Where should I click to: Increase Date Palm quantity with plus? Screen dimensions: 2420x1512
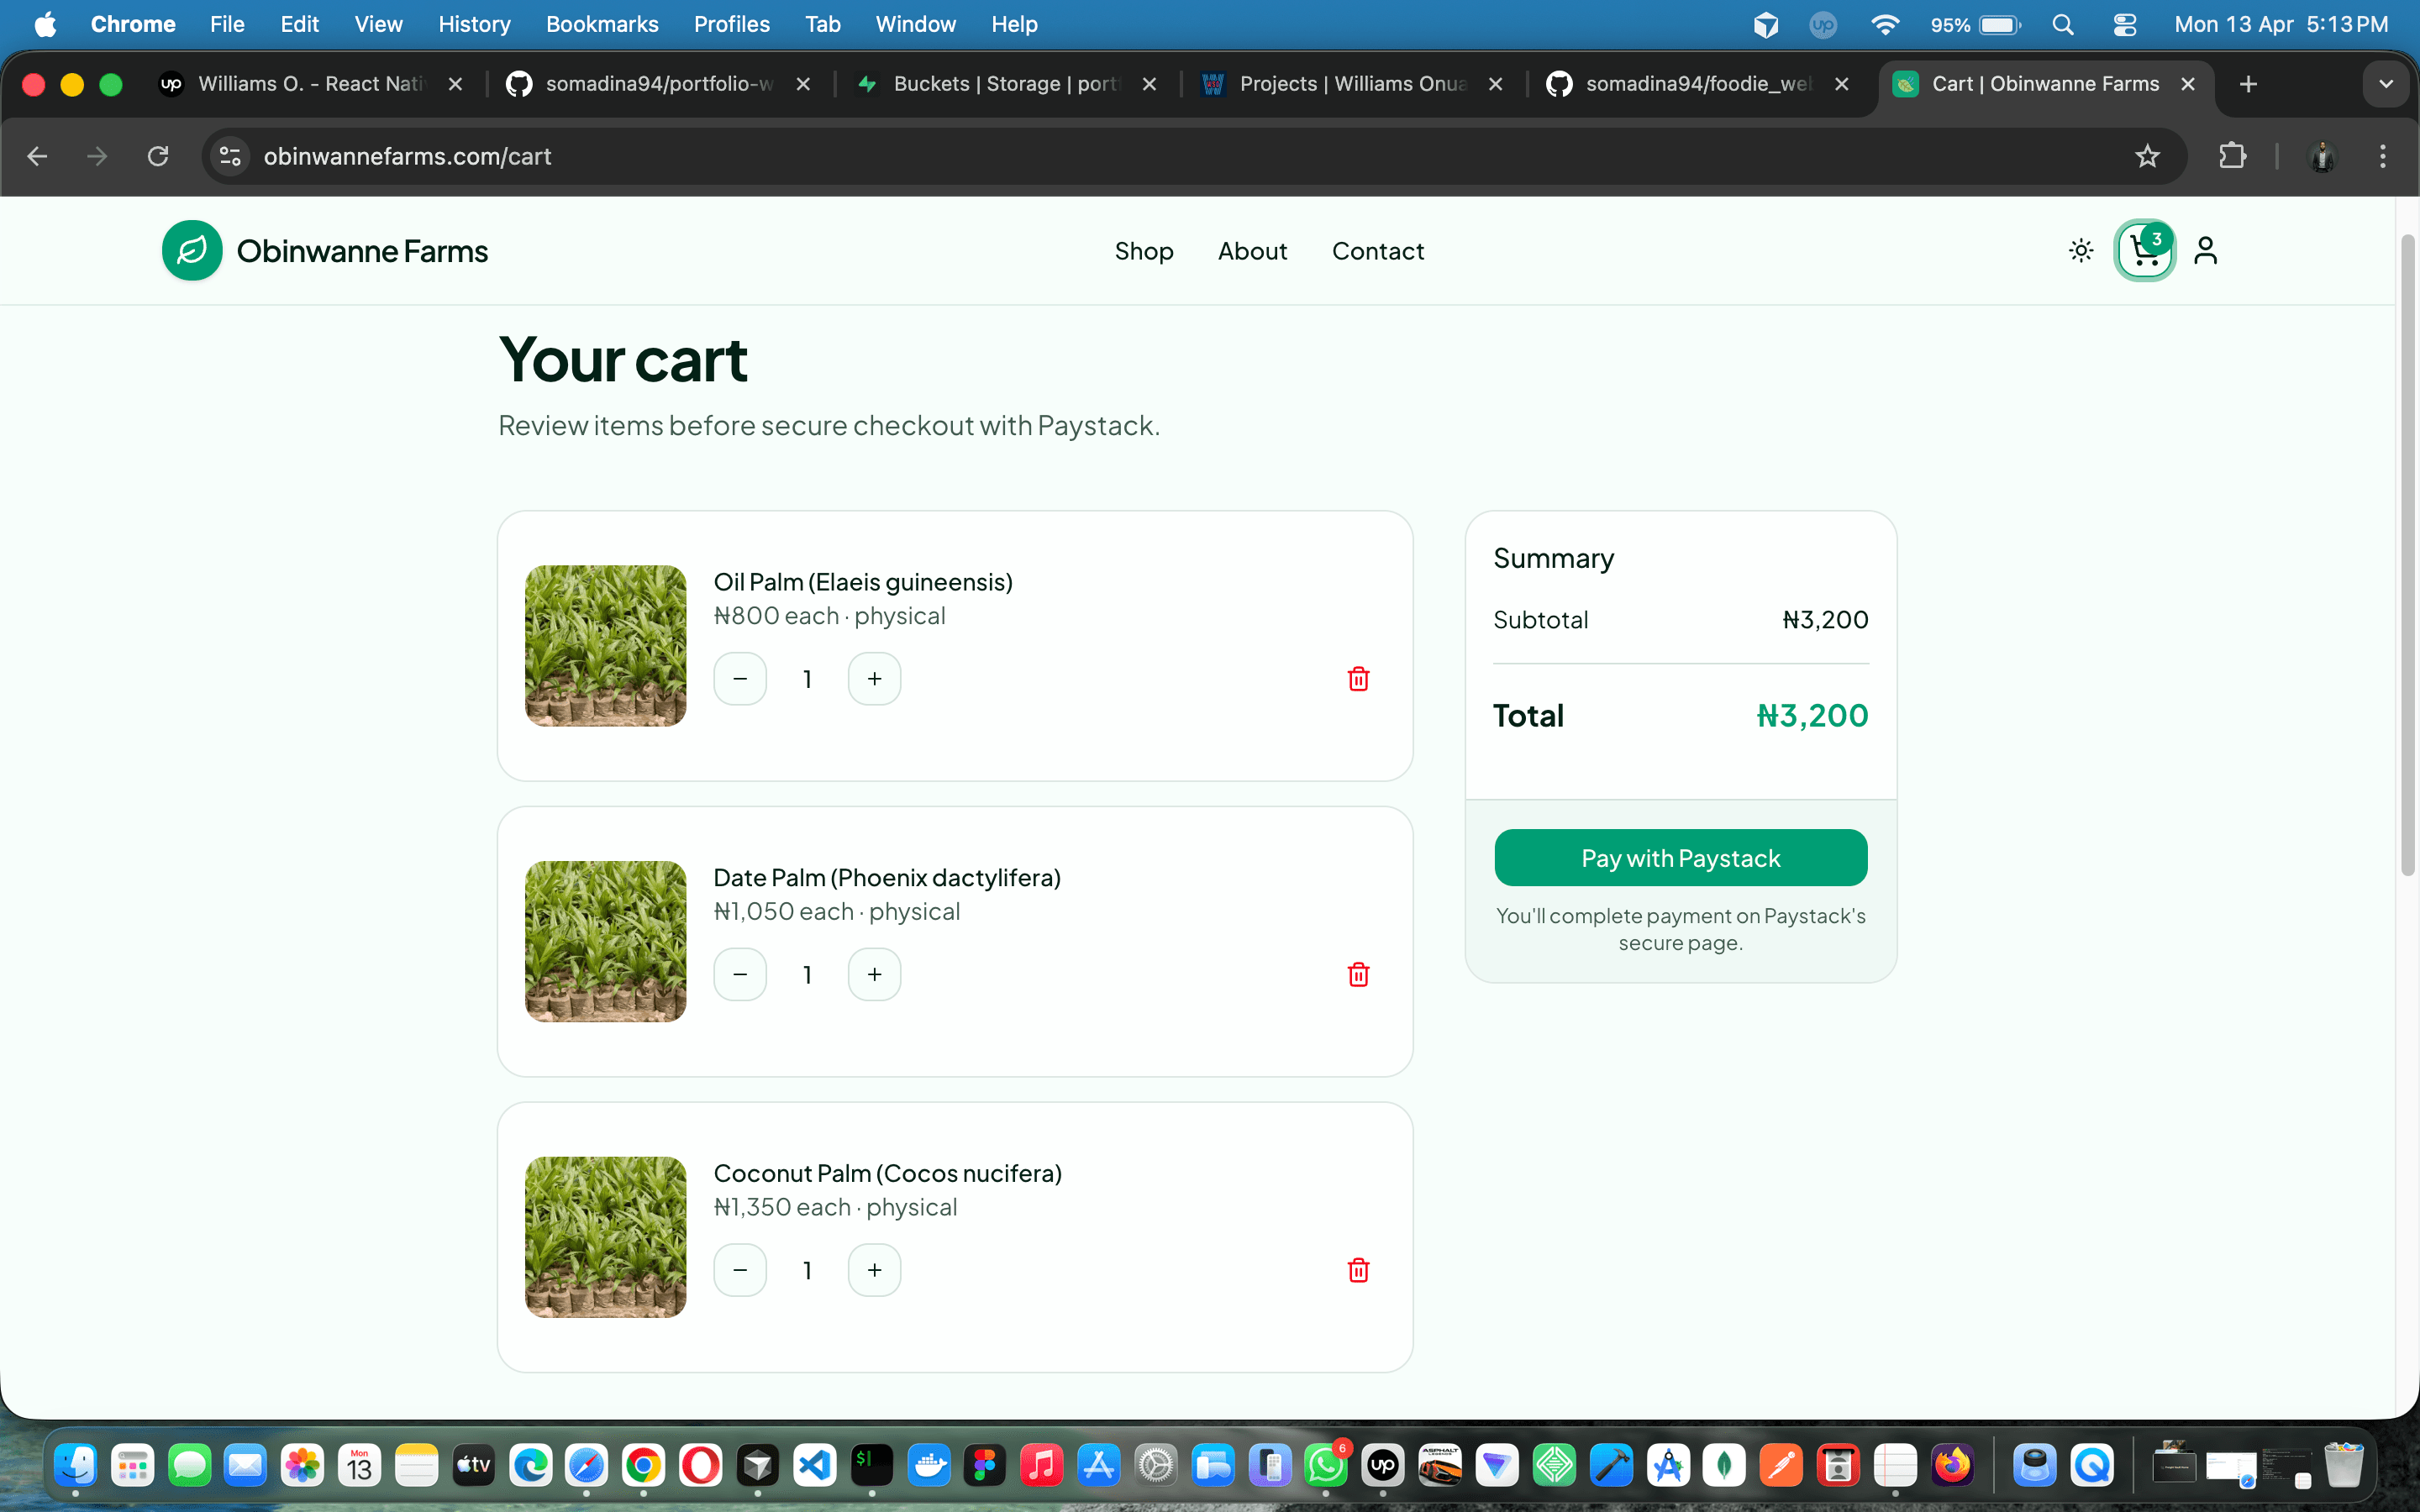874,973
